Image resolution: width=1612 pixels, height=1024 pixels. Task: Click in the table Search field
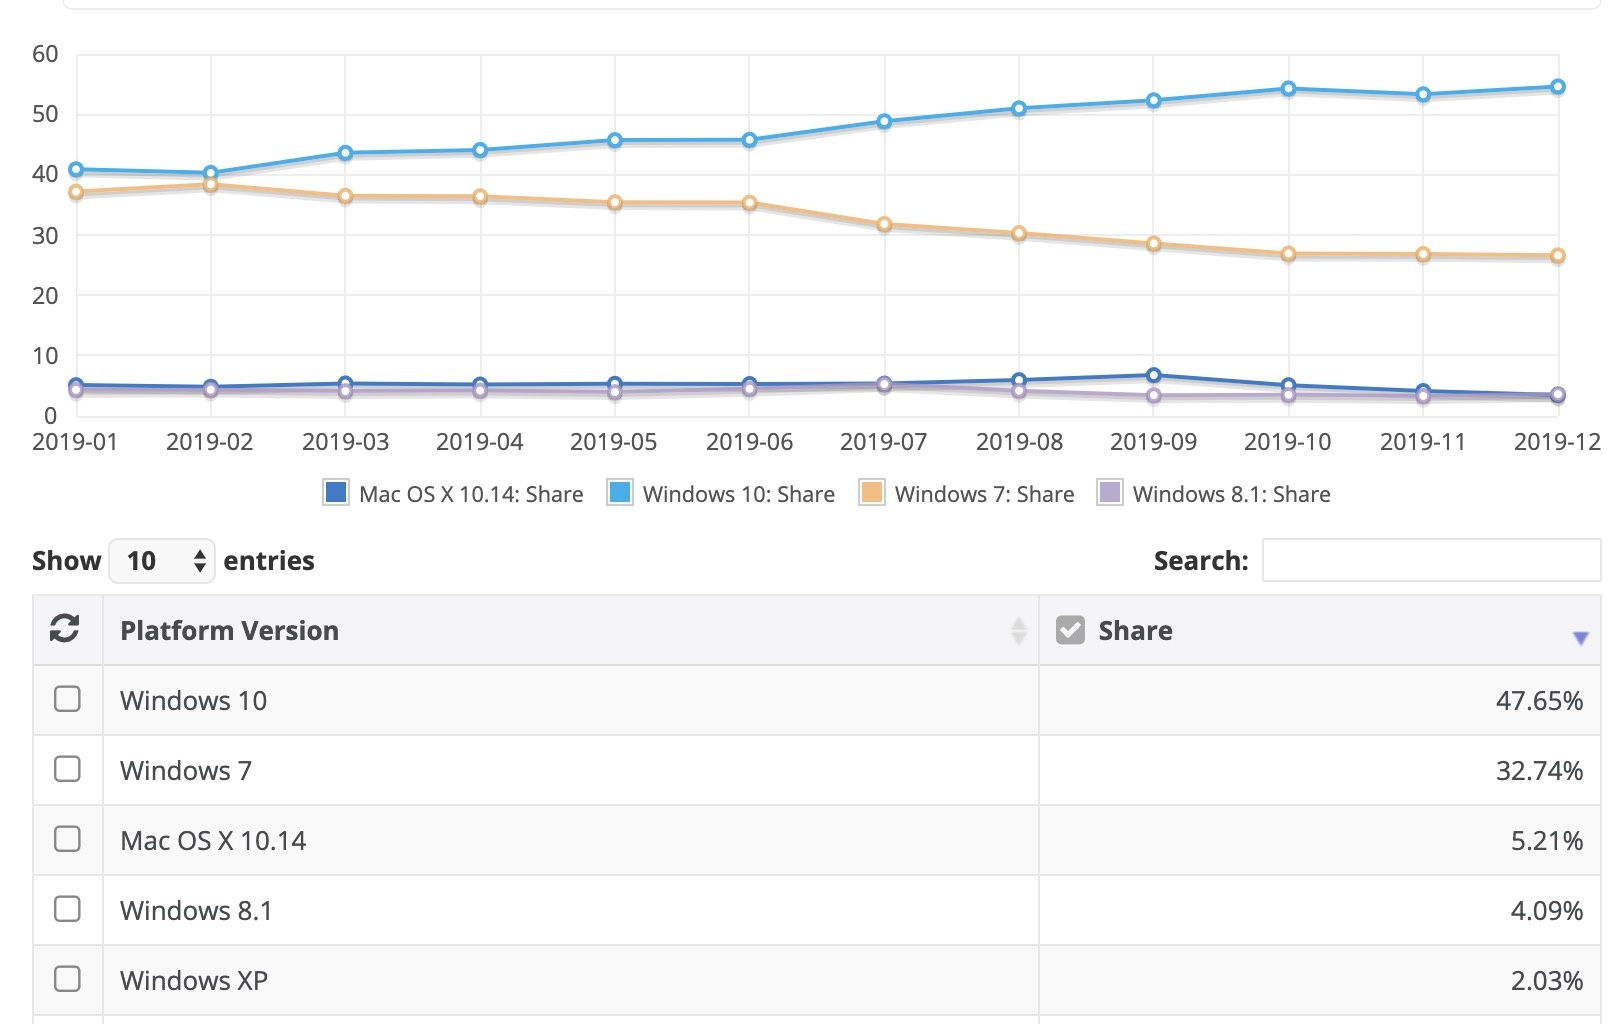(x=1431, y=561)
